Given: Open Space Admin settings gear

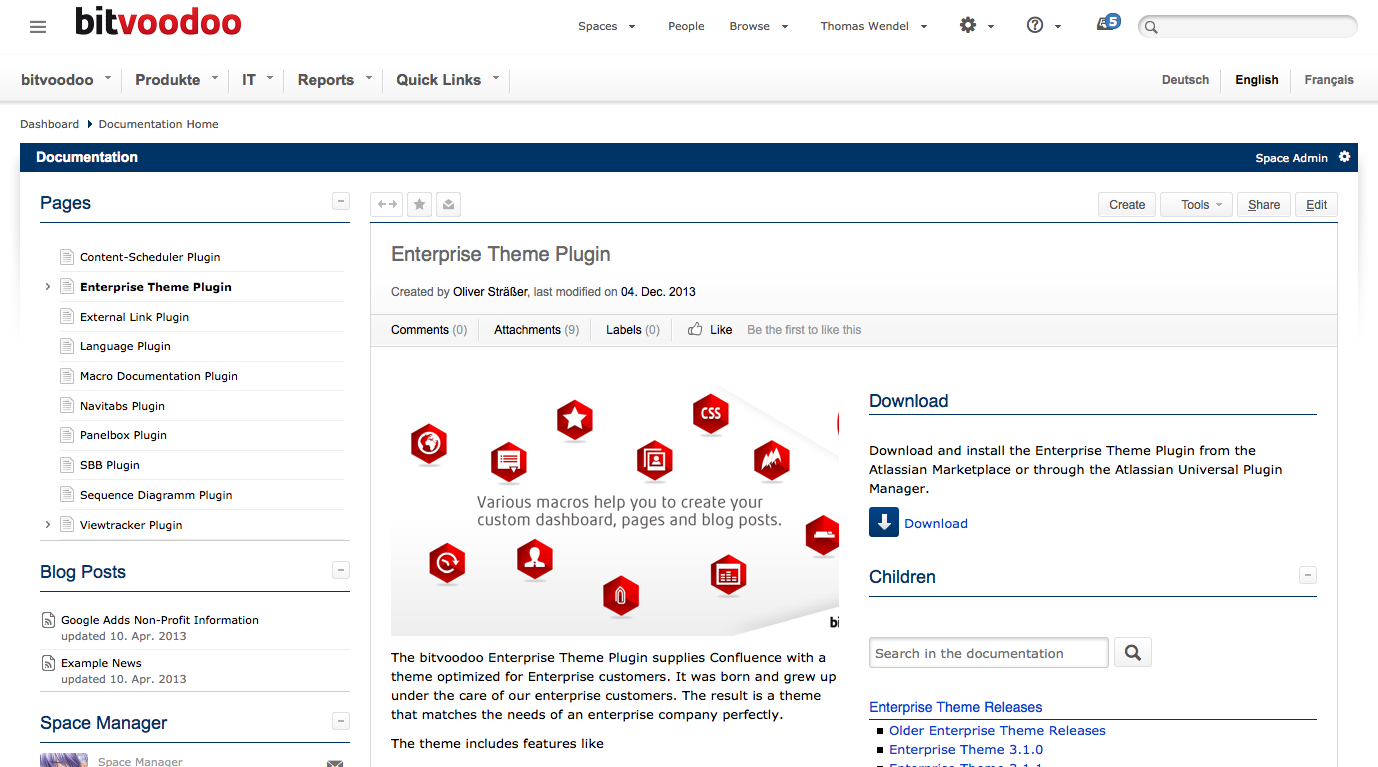Looking at the screenshot, I should click(x=1345, y=157).
